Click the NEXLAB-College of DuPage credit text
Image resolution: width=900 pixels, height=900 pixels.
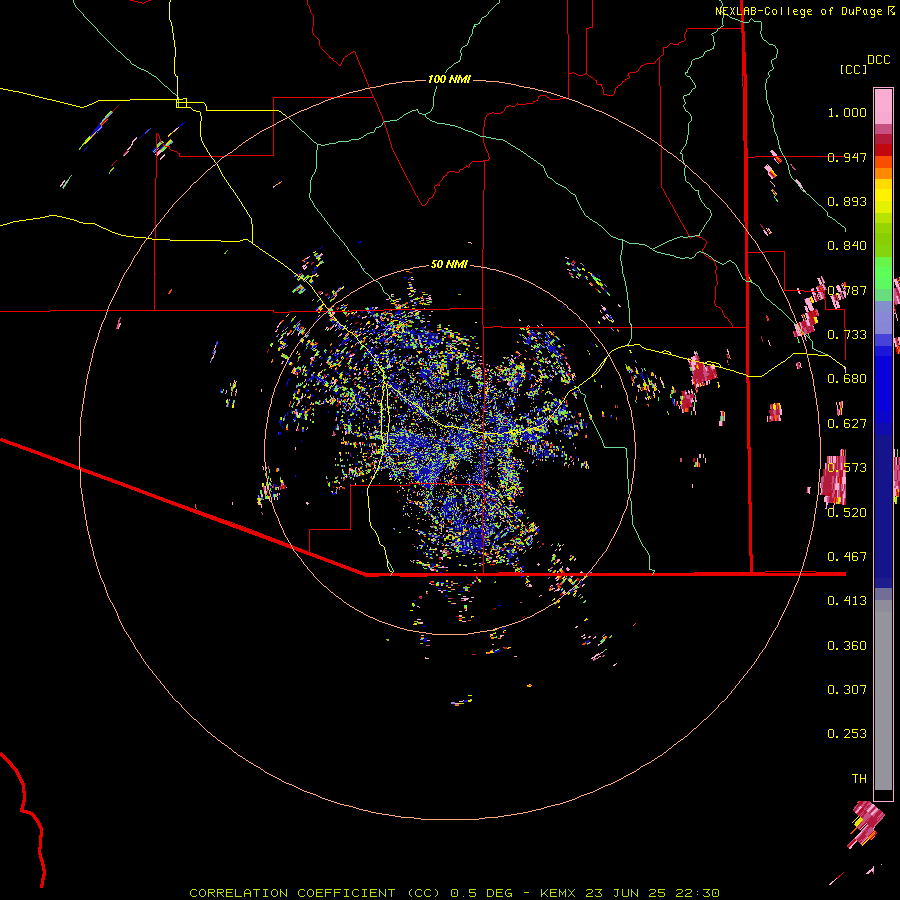798,11
